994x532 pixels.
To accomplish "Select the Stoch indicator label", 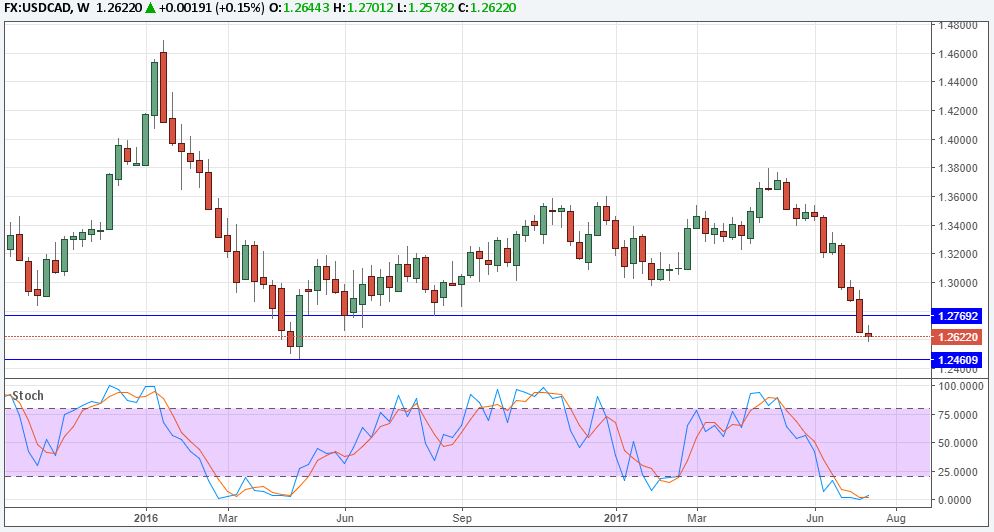I will pyautogui.click(x=28, y=396).
